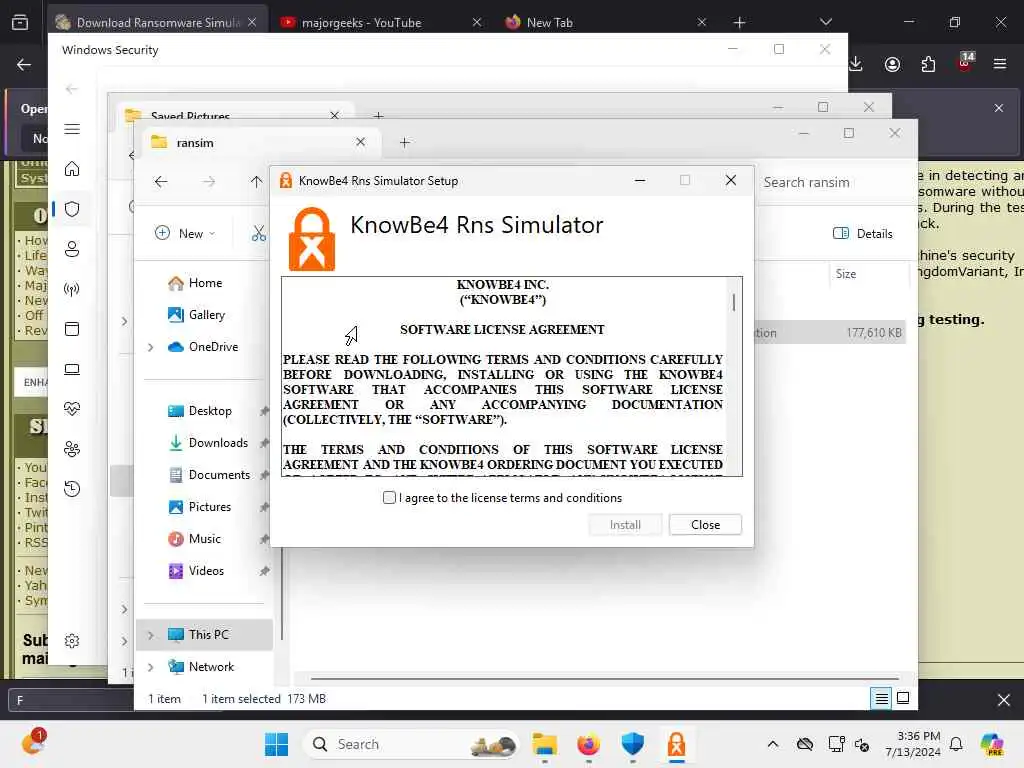Click the license agreement scrollbar thumb
1024x768 pixels.
(734, 302)
